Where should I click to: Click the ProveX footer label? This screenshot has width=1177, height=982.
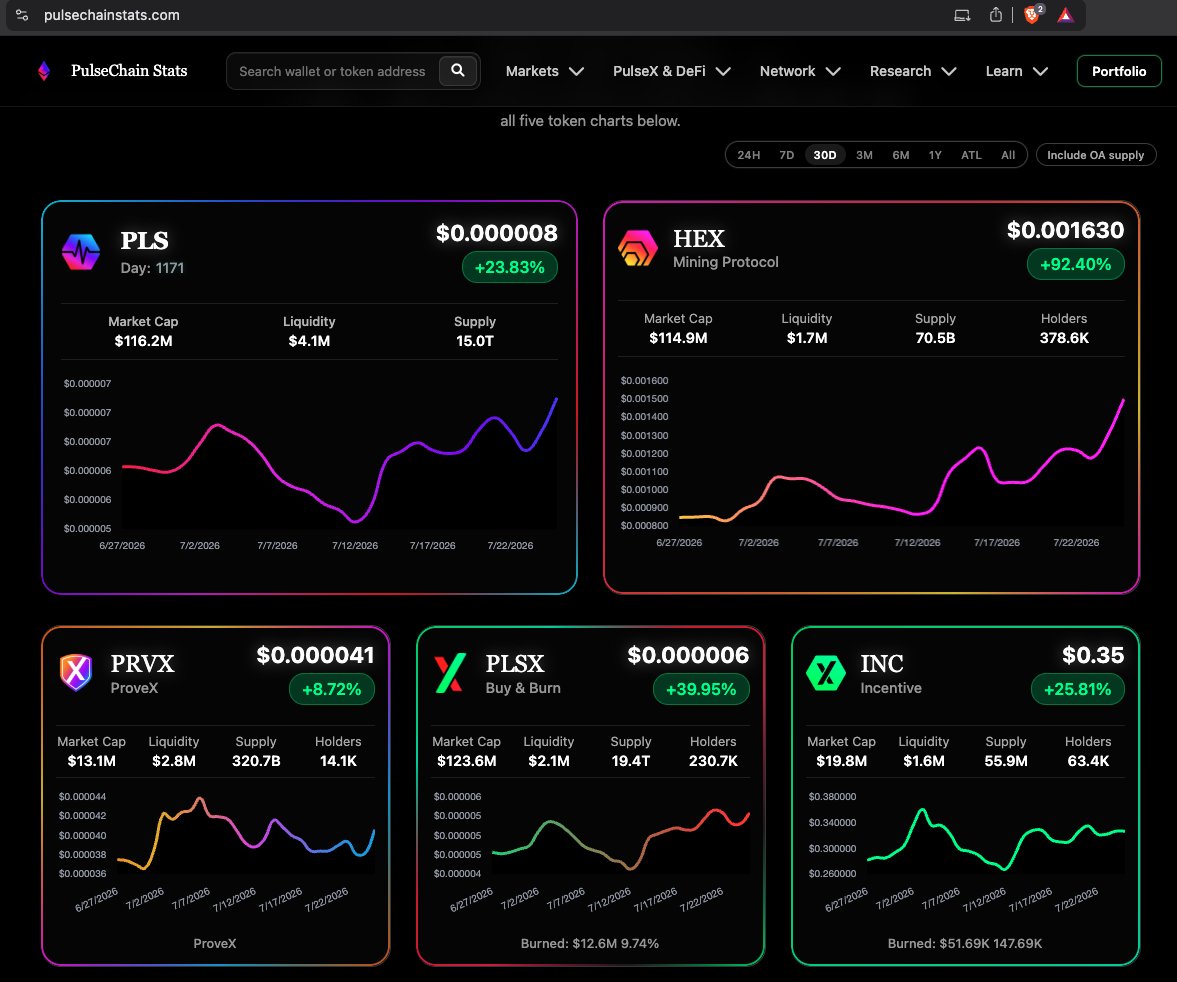click(x=215, y=943)
